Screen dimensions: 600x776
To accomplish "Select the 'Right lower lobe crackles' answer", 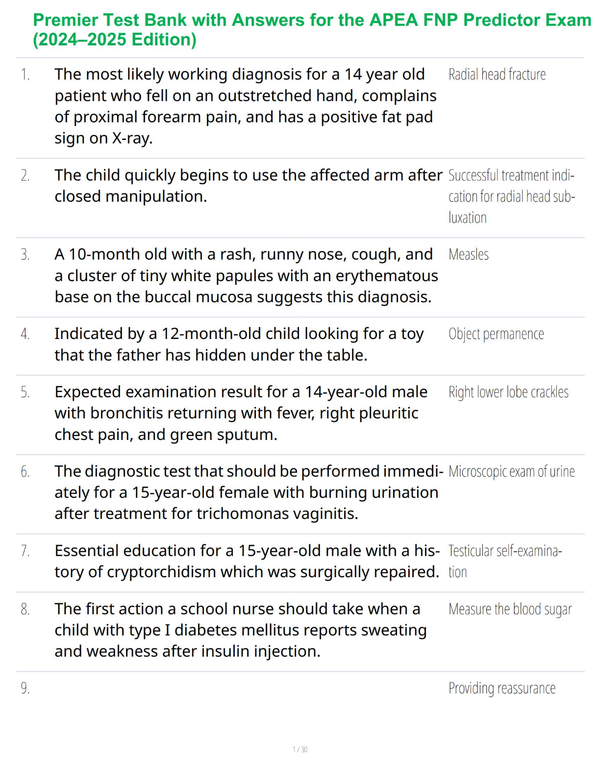I will coord(508,392).
